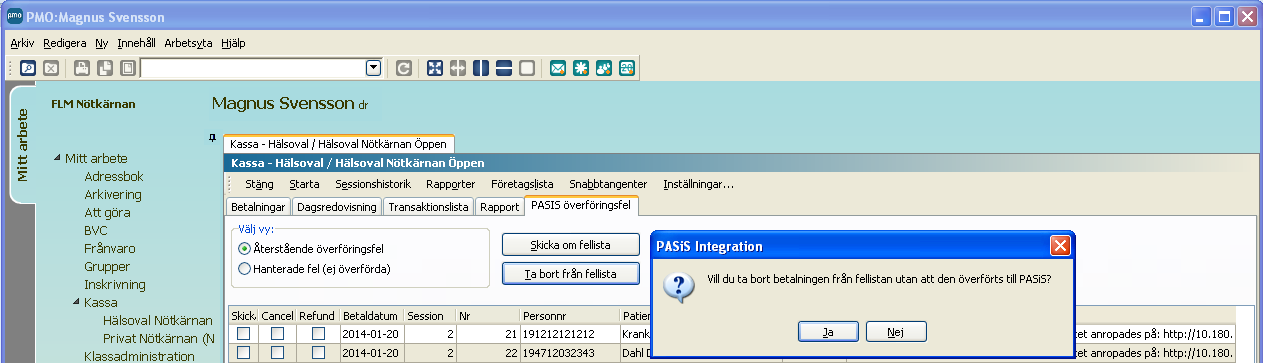Close the PASiS Integration dialog
Image resolution: width=1263 pixels, height=363 pixels.
tap(1060, 246)
